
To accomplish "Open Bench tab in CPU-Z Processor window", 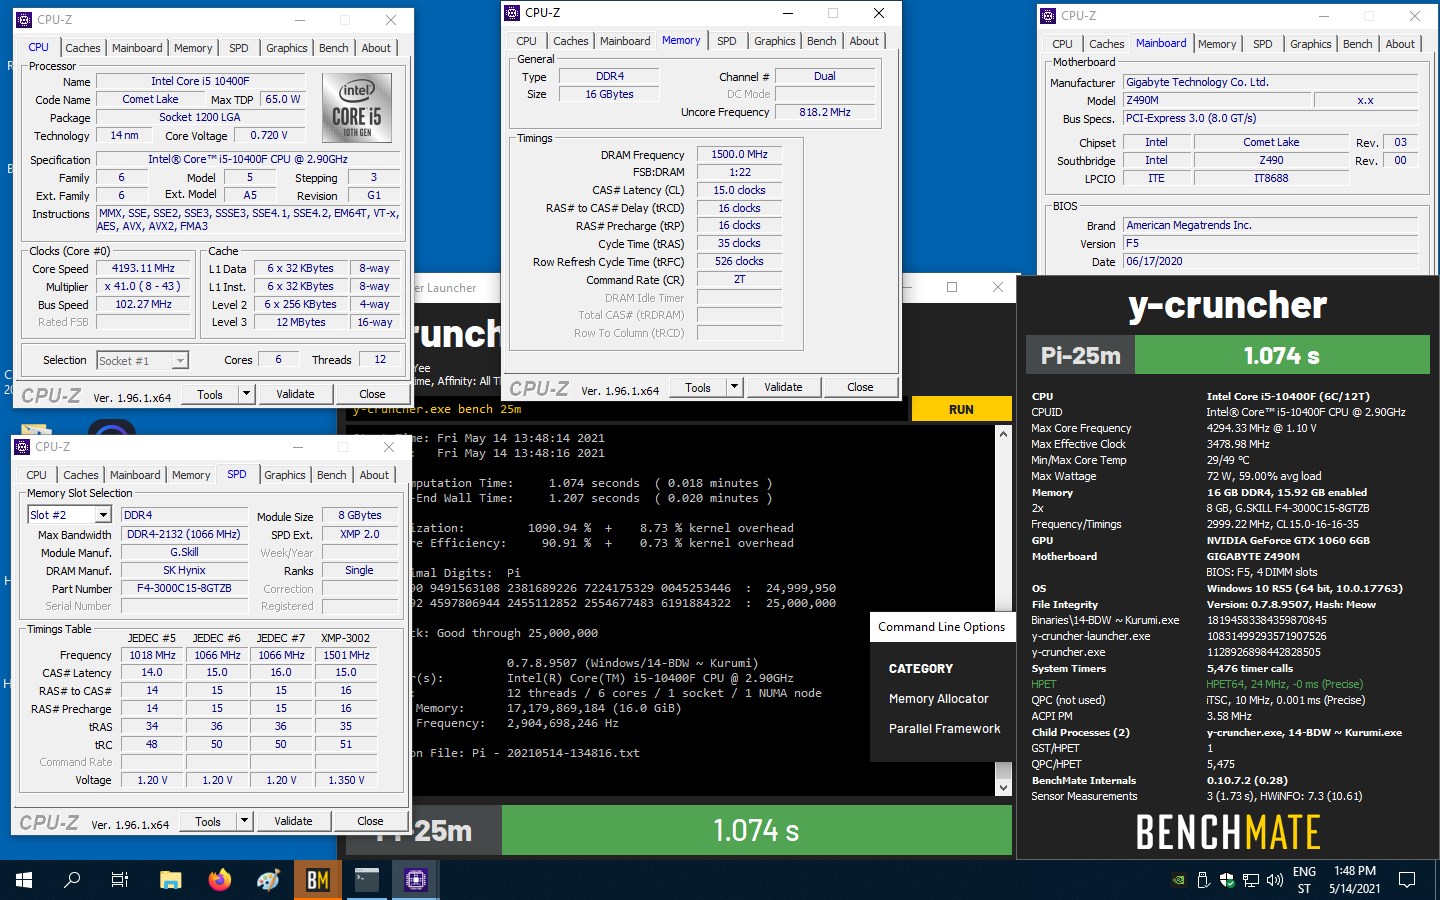I will (x=334, y=48).
